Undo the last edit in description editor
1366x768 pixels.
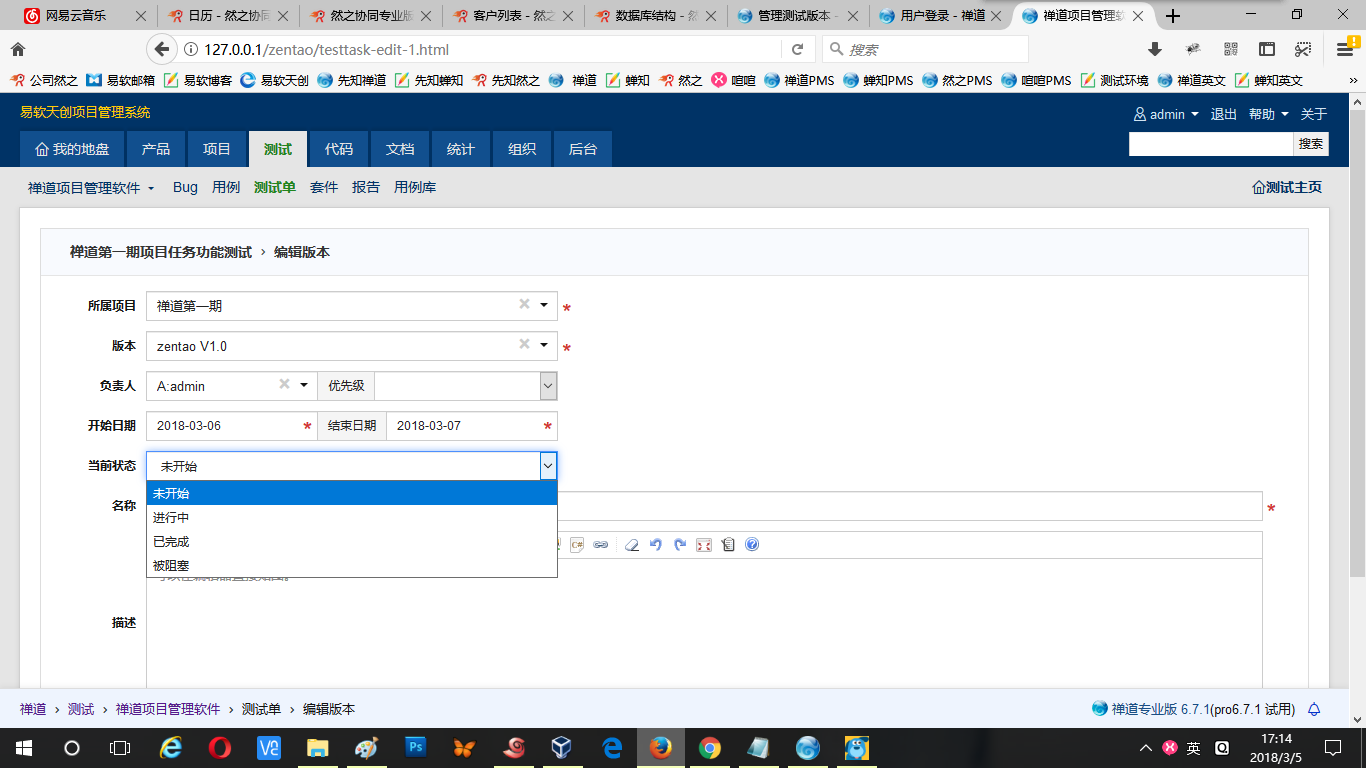656,545
